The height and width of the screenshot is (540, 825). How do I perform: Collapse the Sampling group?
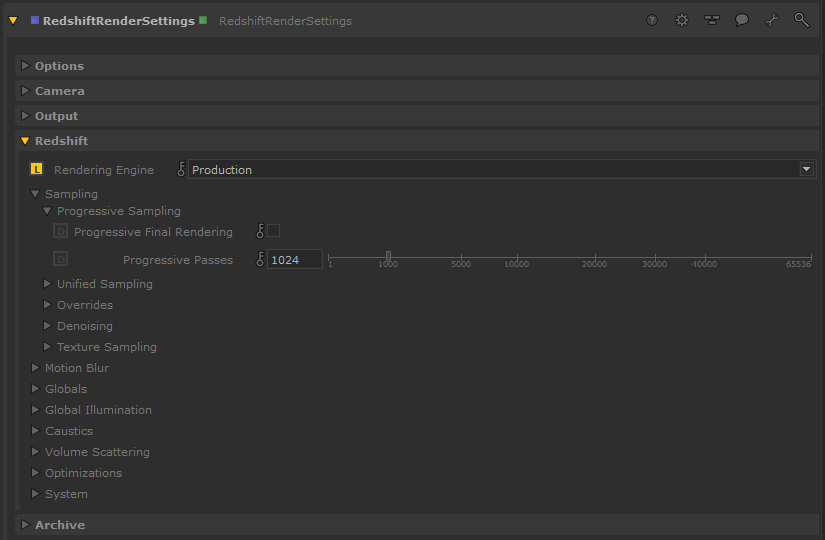click(x=35, y=194)
